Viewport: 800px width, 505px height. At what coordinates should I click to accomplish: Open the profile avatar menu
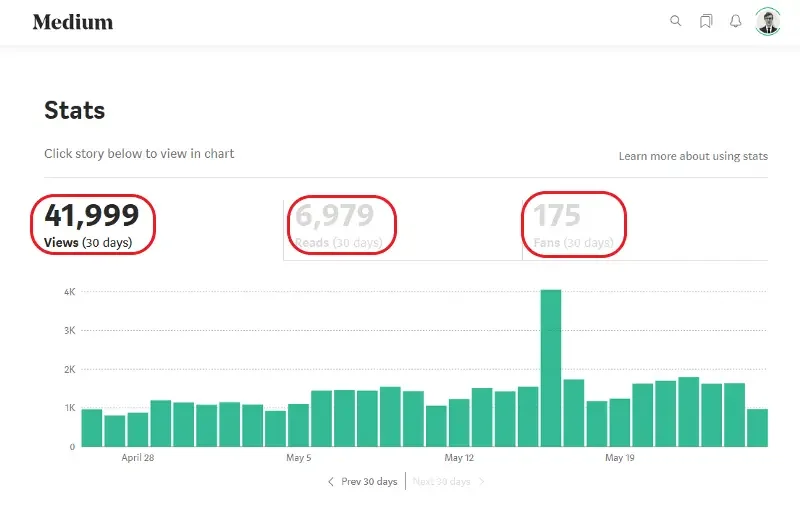768,21
